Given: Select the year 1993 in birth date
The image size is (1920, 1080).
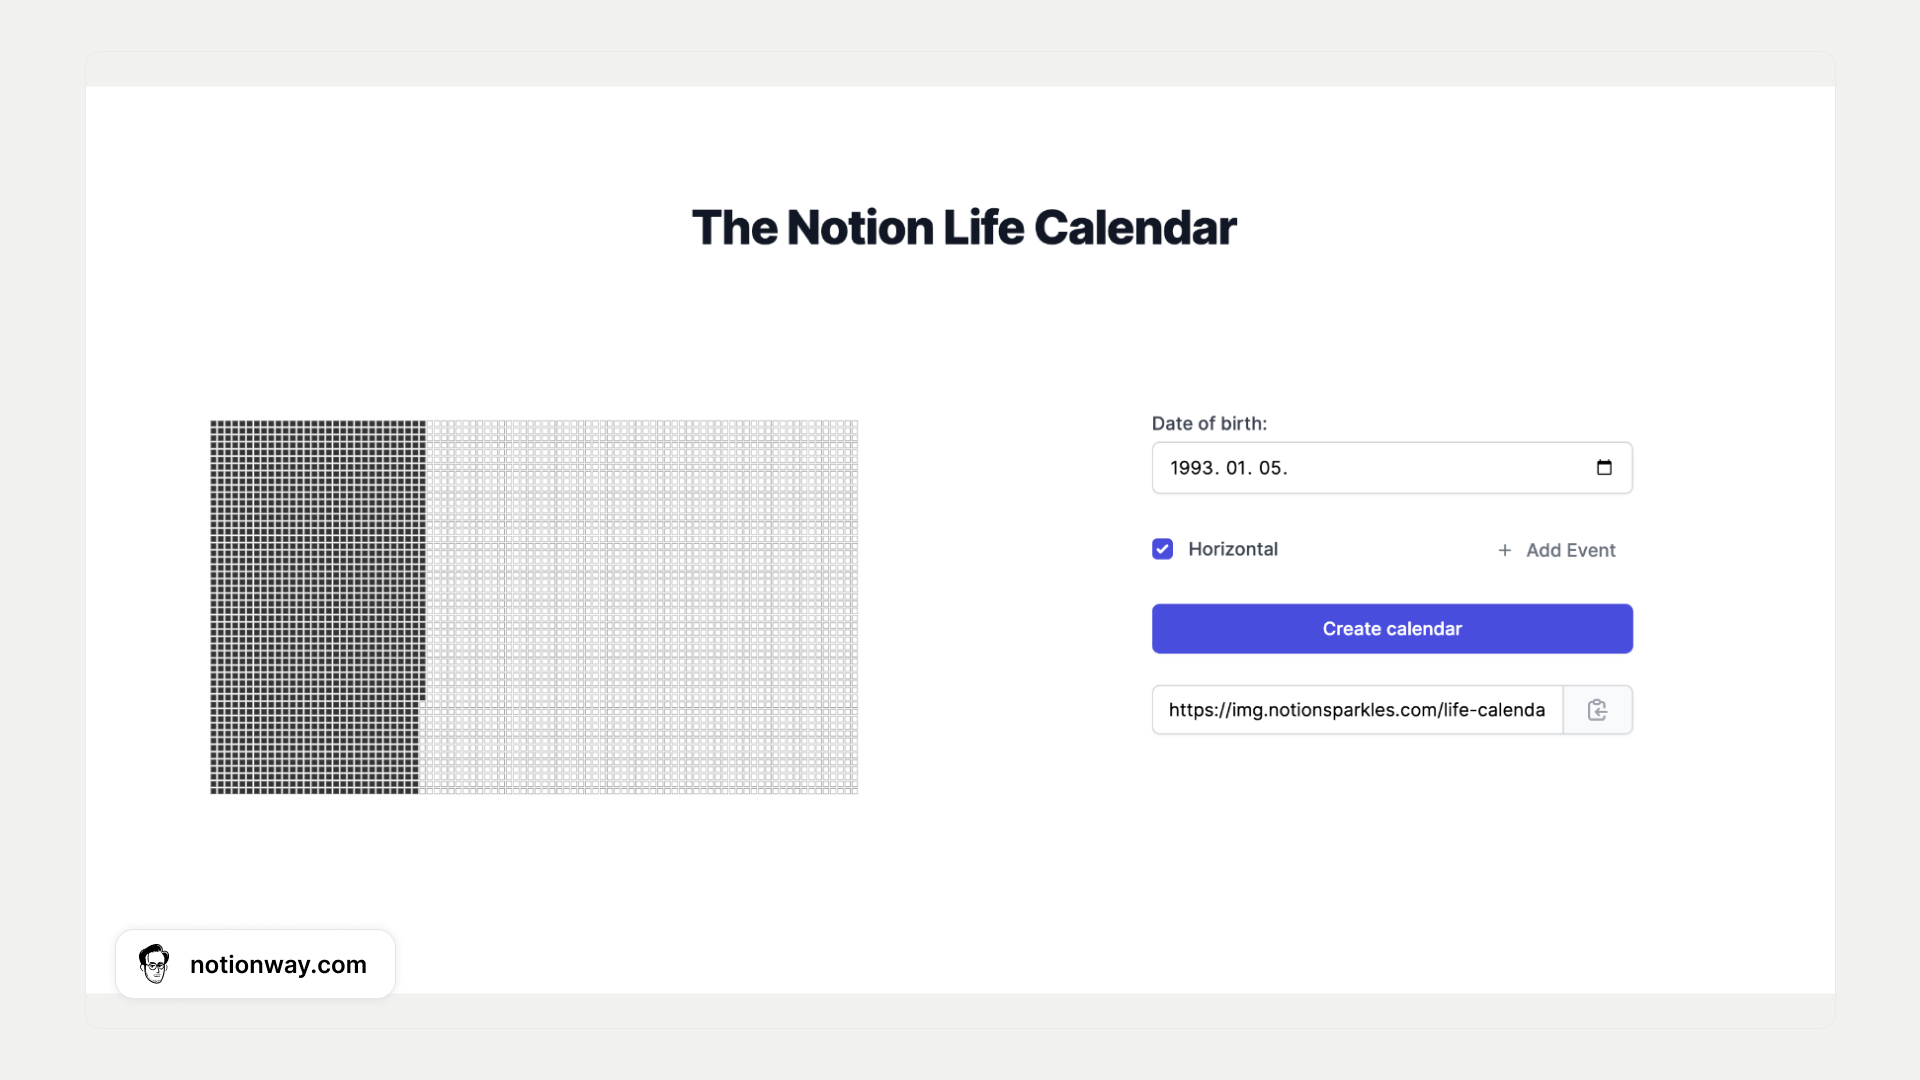Looking at the screenshot, I should pos(1192,468).
